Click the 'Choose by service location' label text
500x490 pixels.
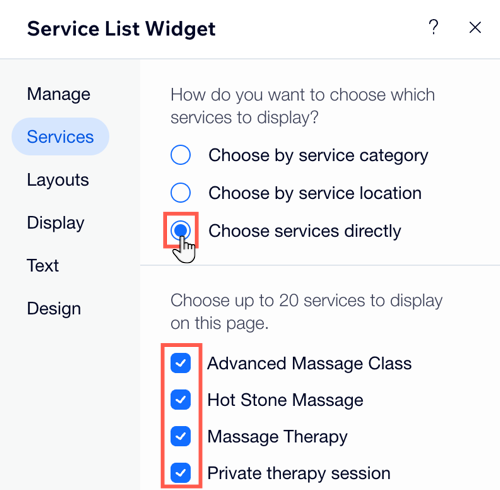click(x=315, y=193)
